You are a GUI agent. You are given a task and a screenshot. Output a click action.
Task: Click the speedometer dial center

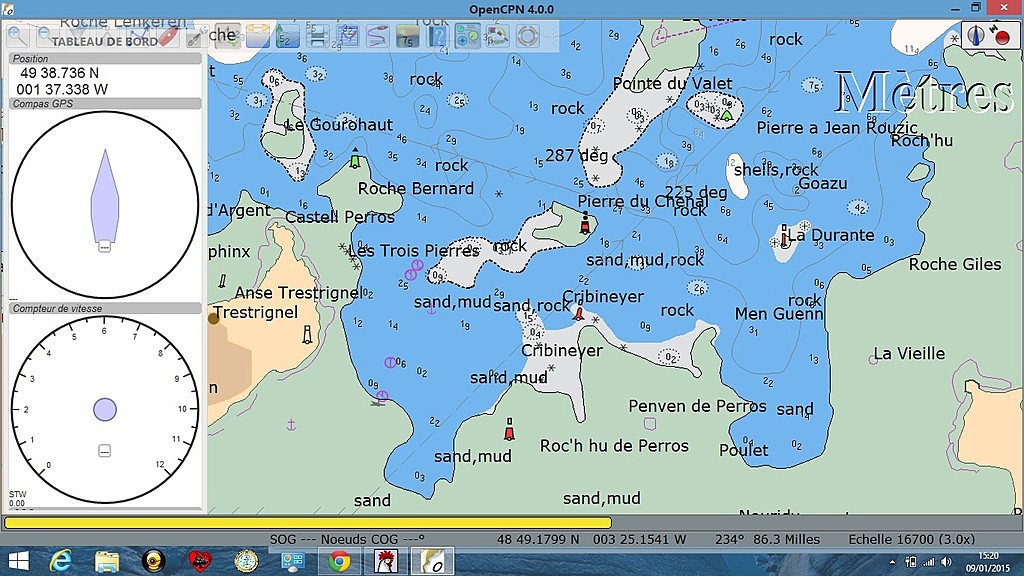tap(104, 409)
